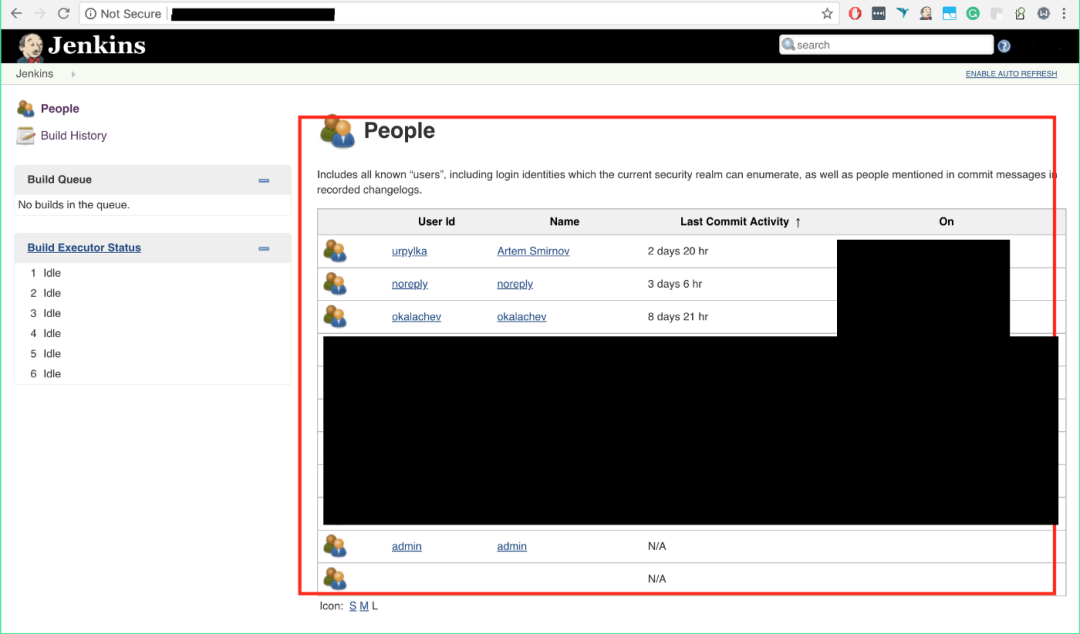
Task: Click executor 1 Idle row
Action: coord(153,273)
